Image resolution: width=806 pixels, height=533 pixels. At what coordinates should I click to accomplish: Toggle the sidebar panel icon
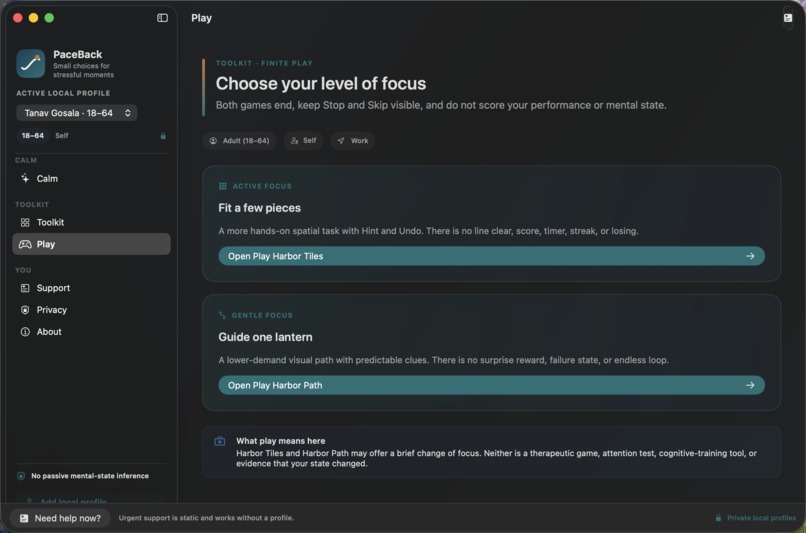(x=162, y=18)
